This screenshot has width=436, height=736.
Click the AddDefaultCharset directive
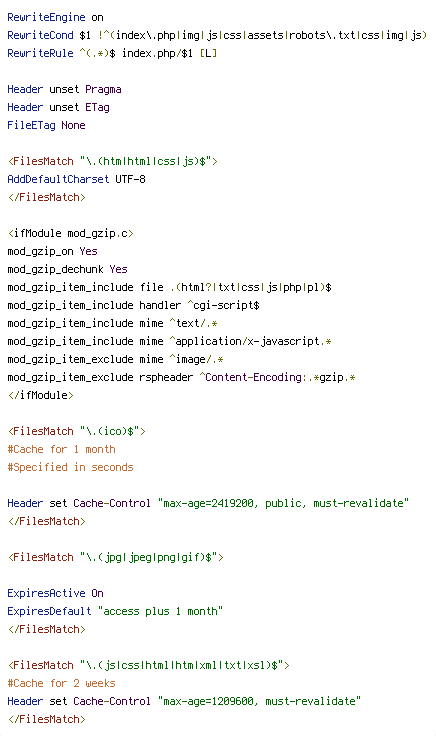tap(58, 179)
